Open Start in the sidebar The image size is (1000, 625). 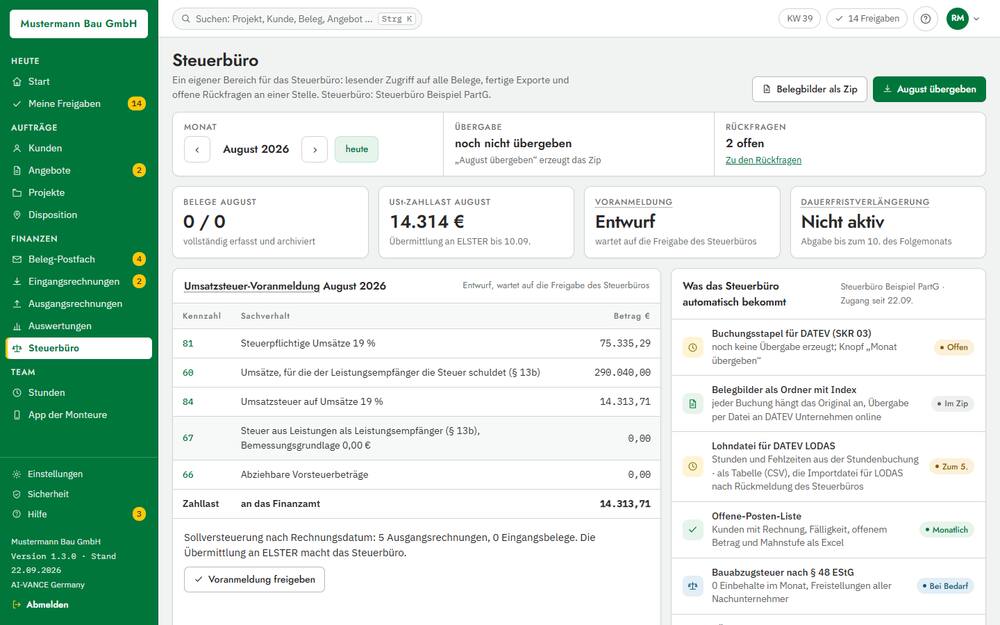[79, 82]
